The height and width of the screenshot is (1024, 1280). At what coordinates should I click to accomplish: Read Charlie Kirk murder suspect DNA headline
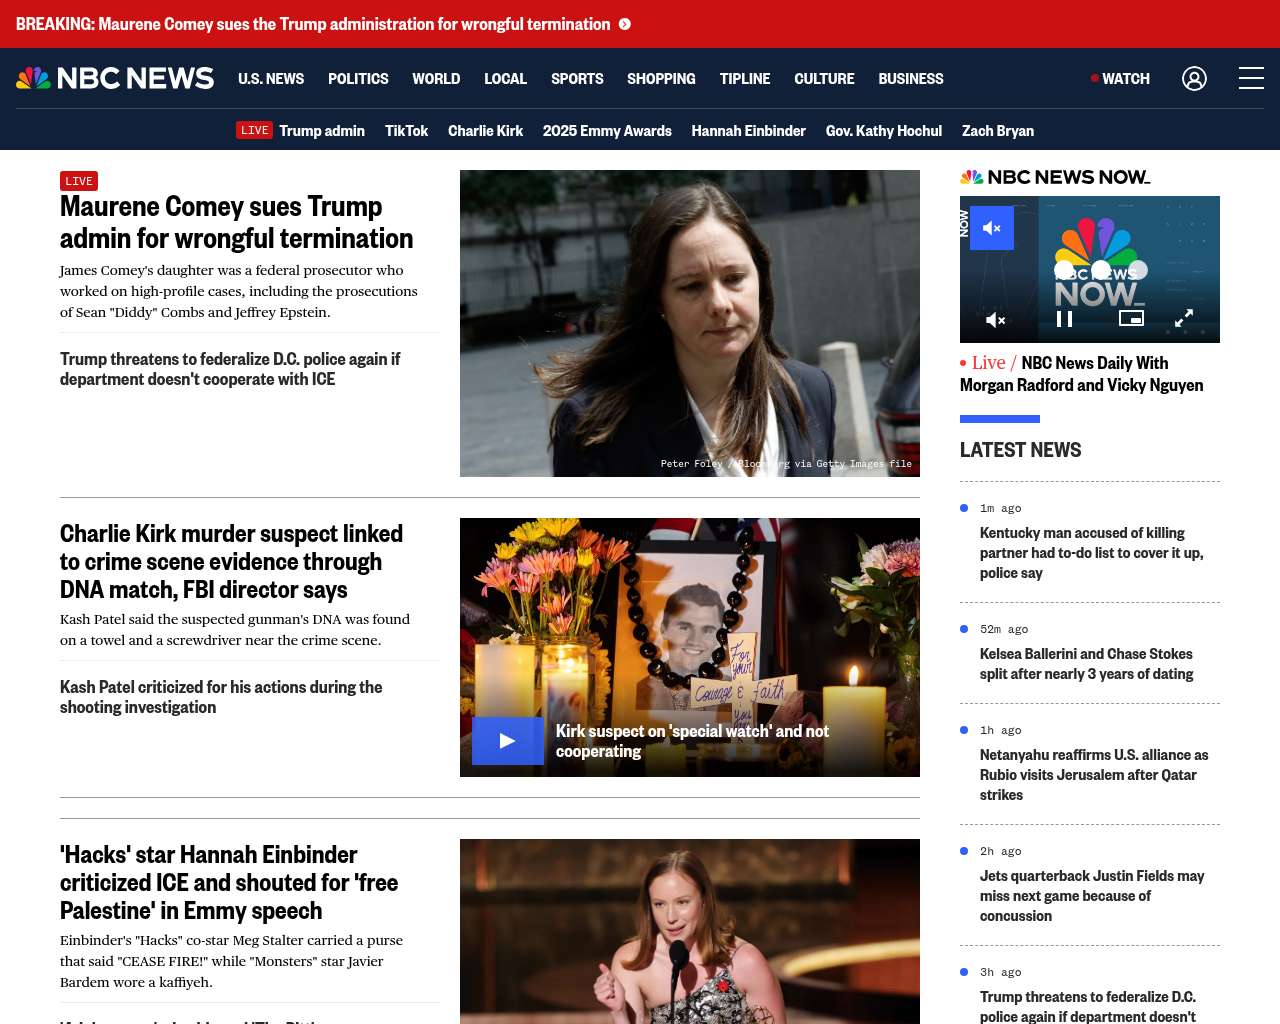(231, 561)
